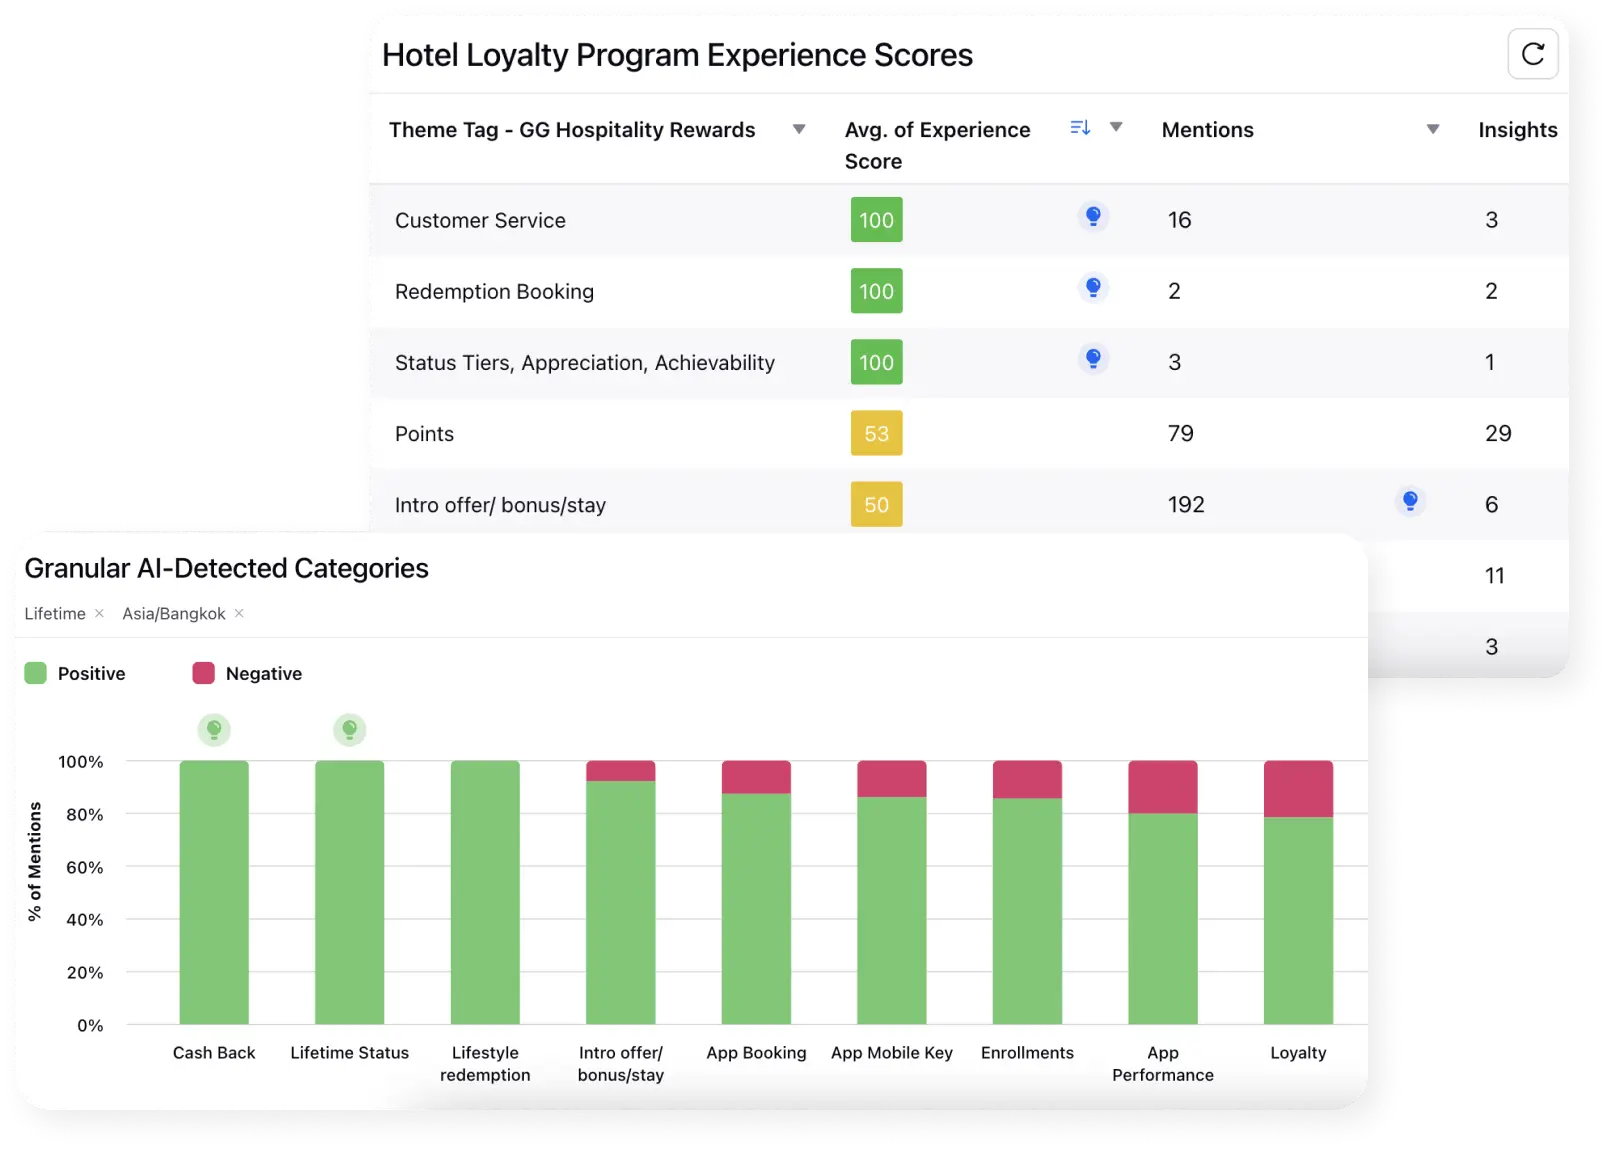
Task: Click insights value 11
Action: (x=1494, y=575)
